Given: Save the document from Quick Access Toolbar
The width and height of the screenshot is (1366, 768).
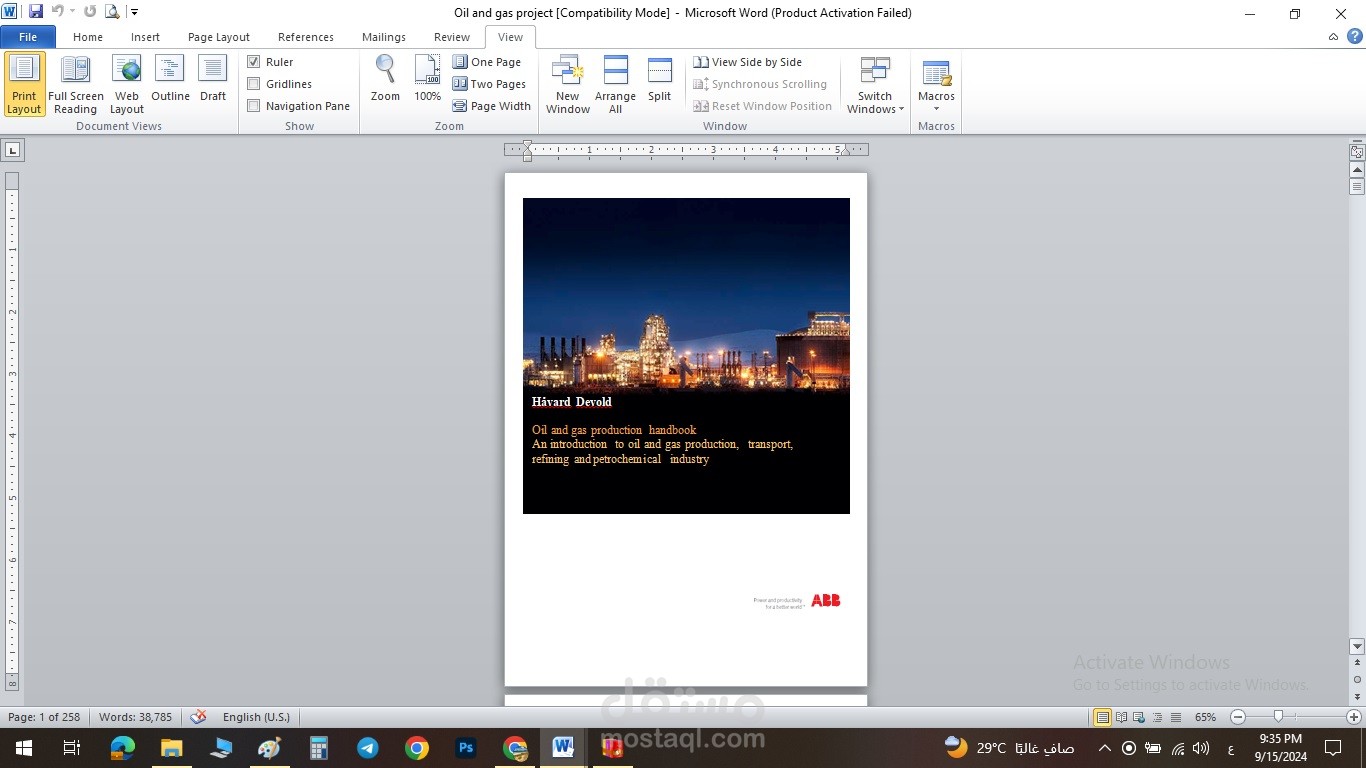Looking at the screenshot, I should (x=36, y=12).
